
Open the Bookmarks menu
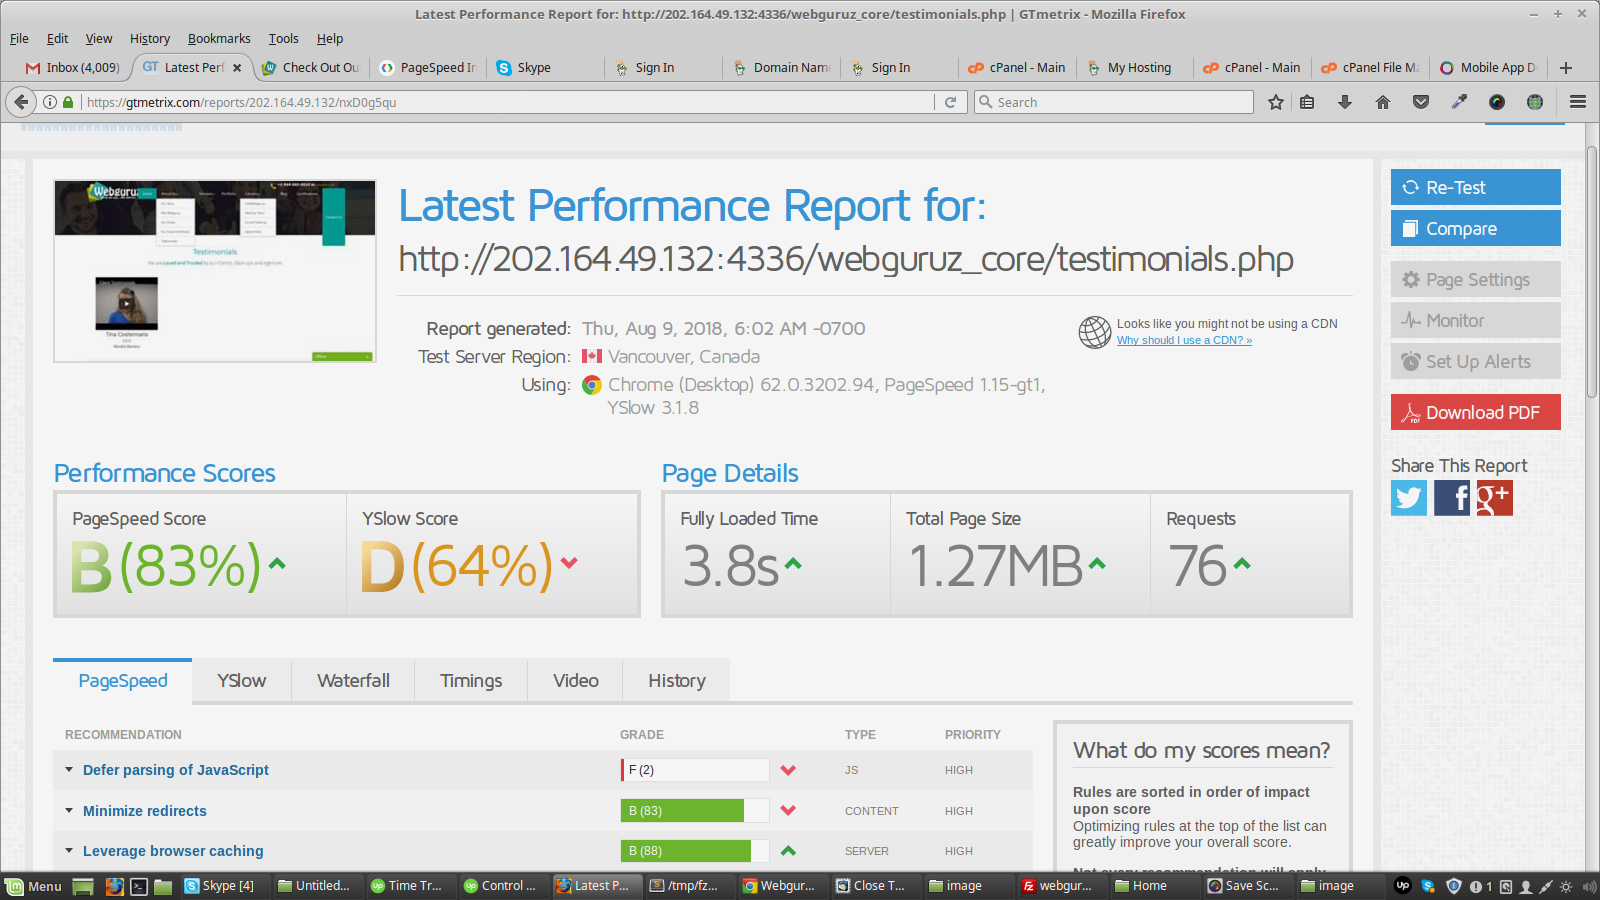[x=219, y=39]
